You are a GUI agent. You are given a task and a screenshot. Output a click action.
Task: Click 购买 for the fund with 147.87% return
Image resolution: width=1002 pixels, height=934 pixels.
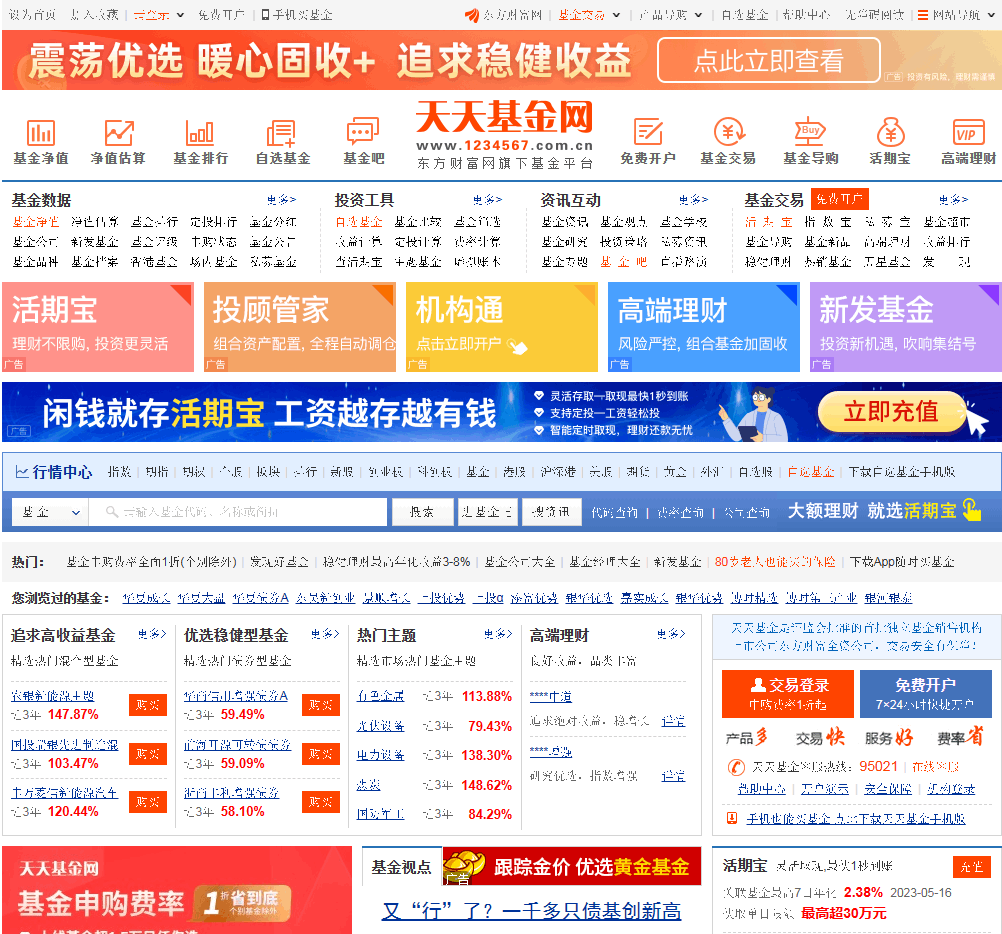click(x=148, y=705)
